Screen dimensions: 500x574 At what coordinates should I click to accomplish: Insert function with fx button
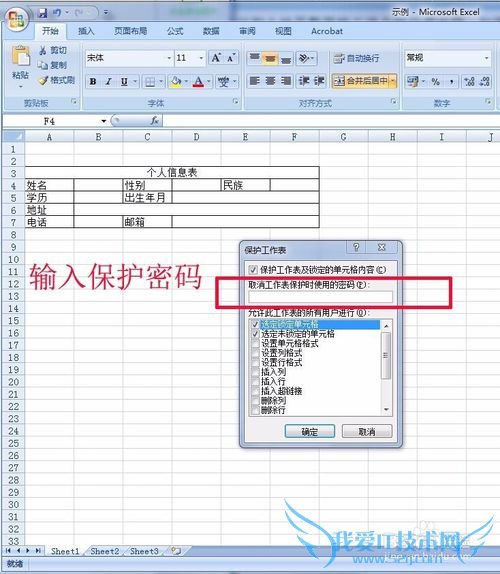pos(154,120)
